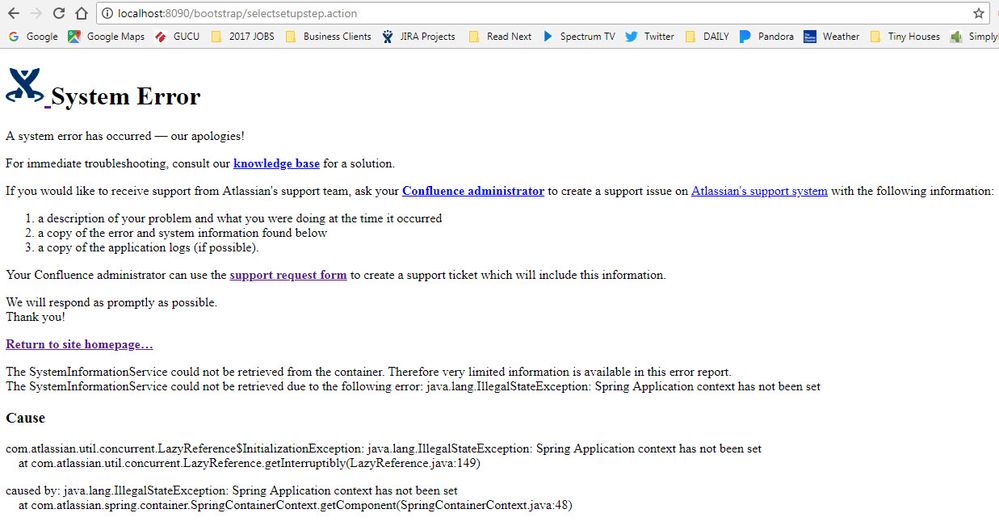Go to the browser Home icon
Viewport: 999px width, 523px height.
point(81,13)
